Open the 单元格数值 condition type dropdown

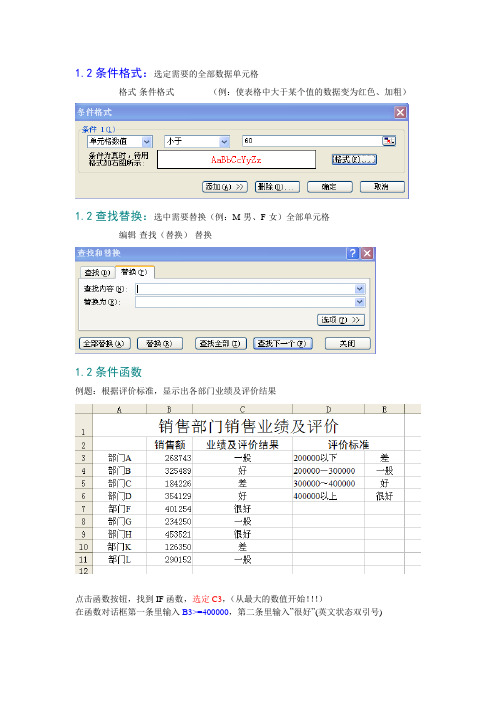[x=147, y=141]
